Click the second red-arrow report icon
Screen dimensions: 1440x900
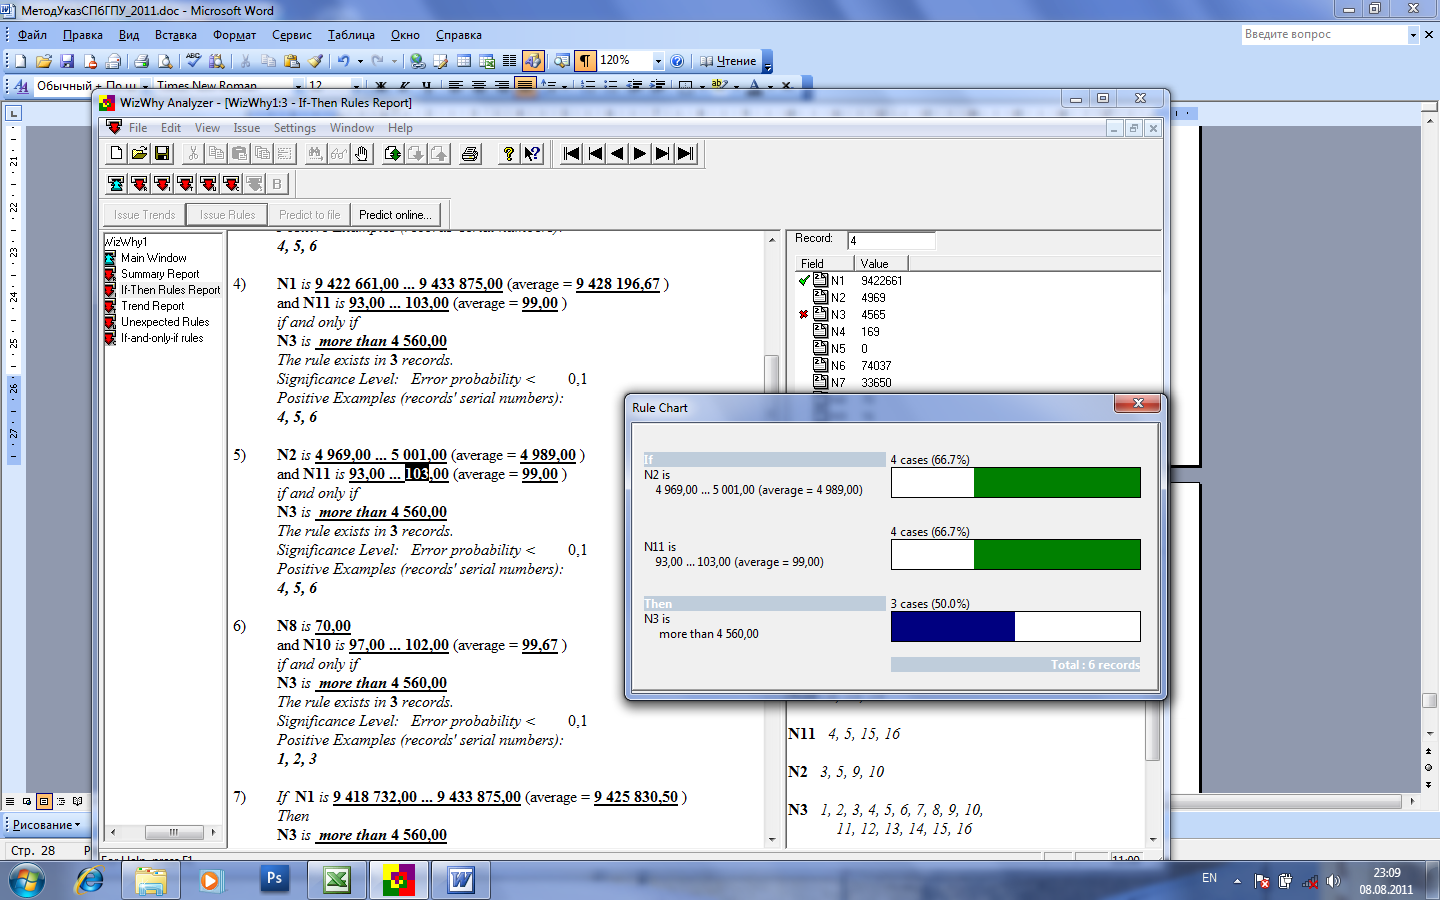coord(162,183)
